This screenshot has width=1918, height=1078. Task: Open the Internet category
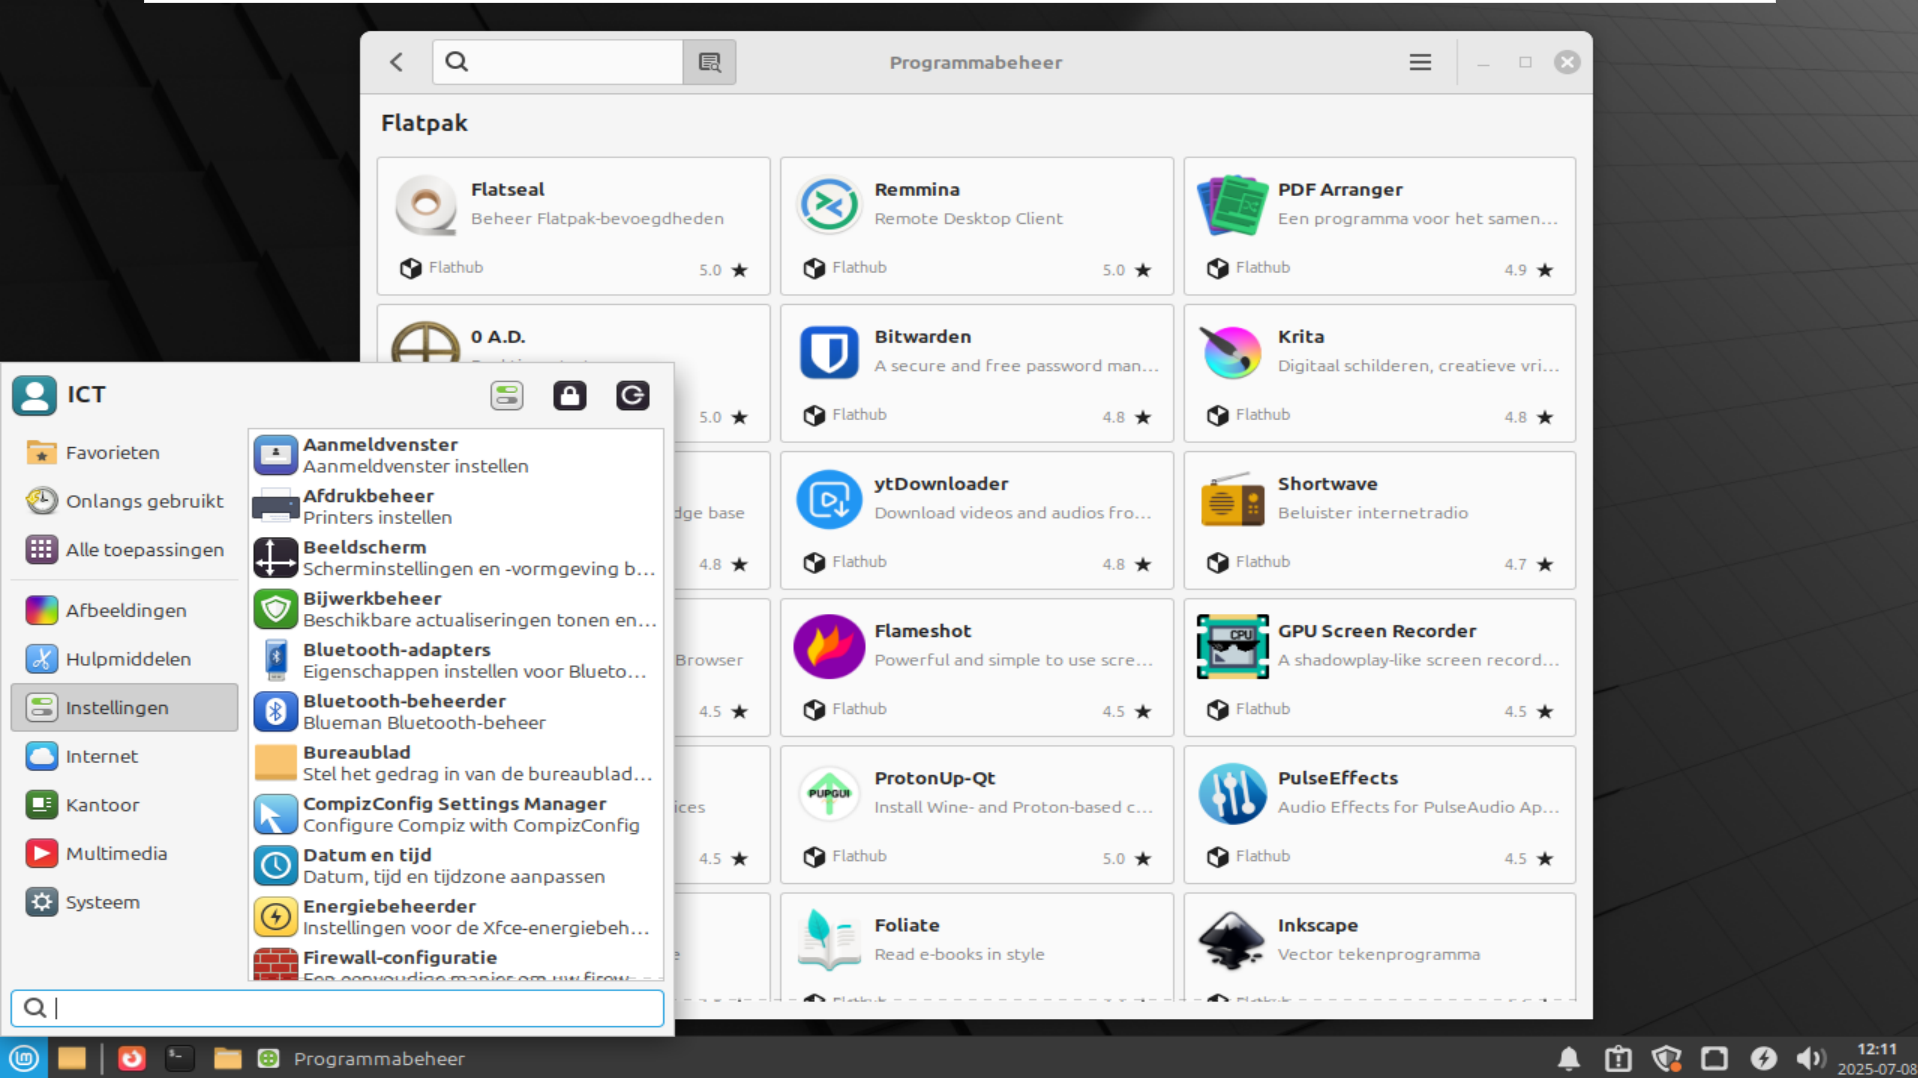(125, 756)
